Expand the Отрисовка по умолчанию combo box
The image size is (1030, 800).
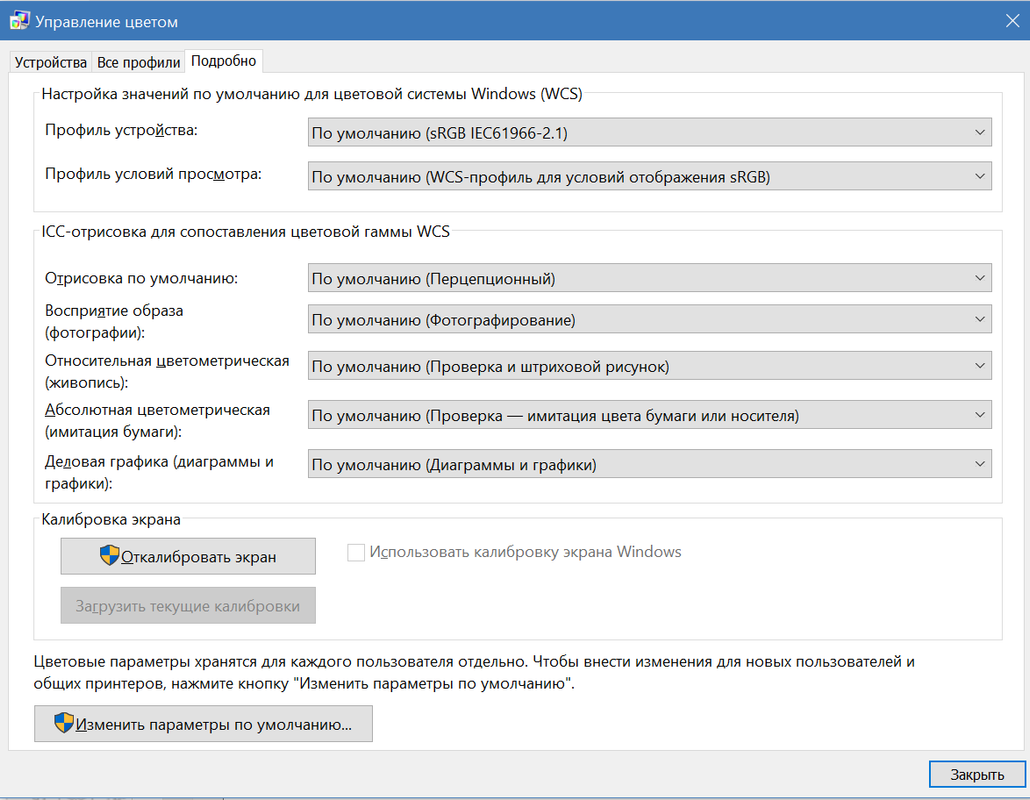point(650,278)
